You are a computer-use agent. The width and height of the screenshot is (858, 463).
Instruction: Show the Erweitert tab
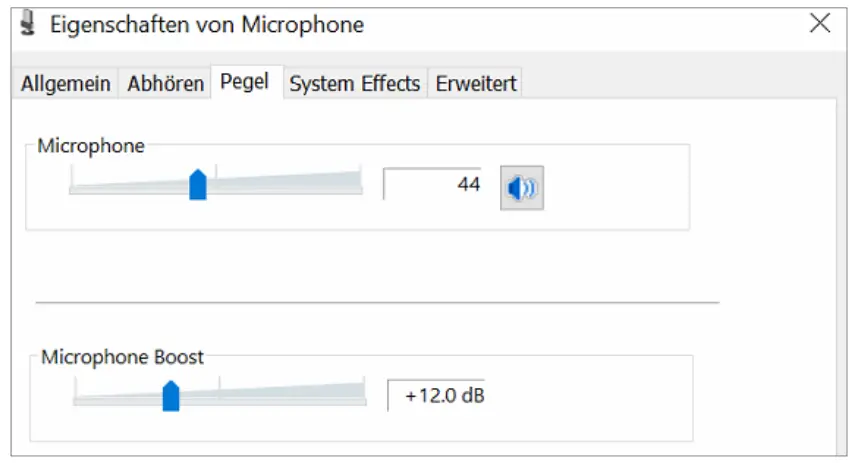476,84
